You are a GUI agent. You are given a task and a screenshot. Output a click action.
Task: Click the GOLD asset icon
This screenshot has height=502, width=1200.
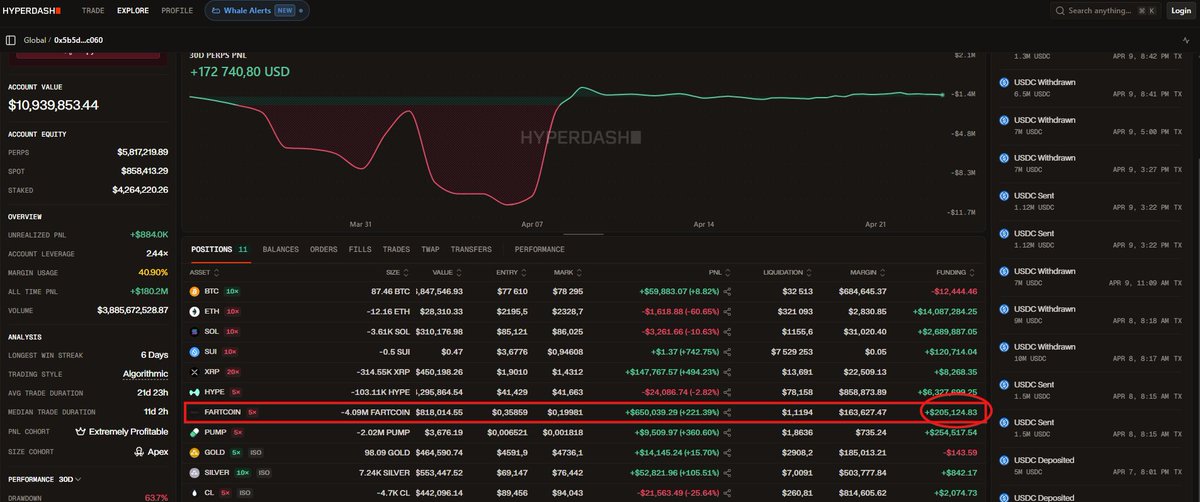[x=194, y=453]
